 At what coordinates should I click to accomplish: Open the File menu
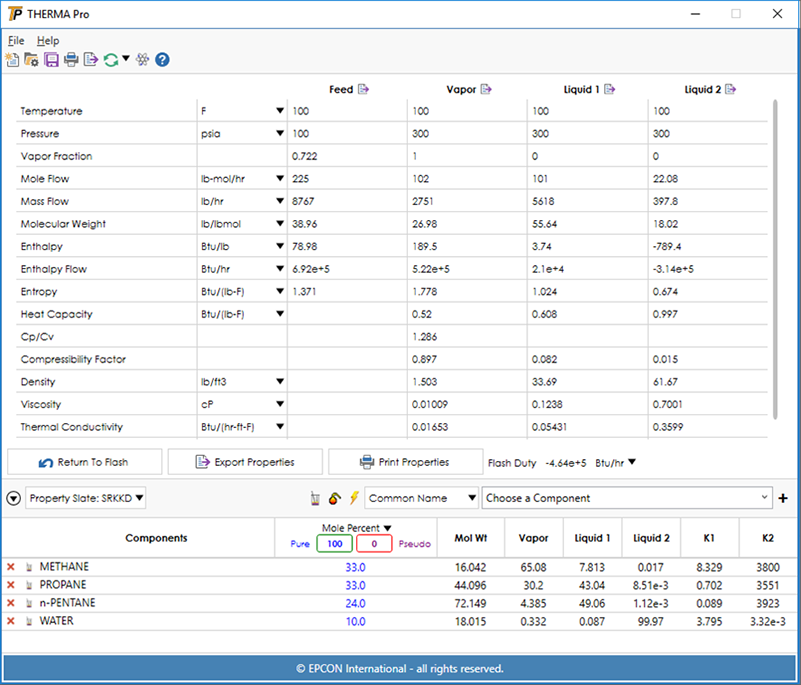coord(16,40)
